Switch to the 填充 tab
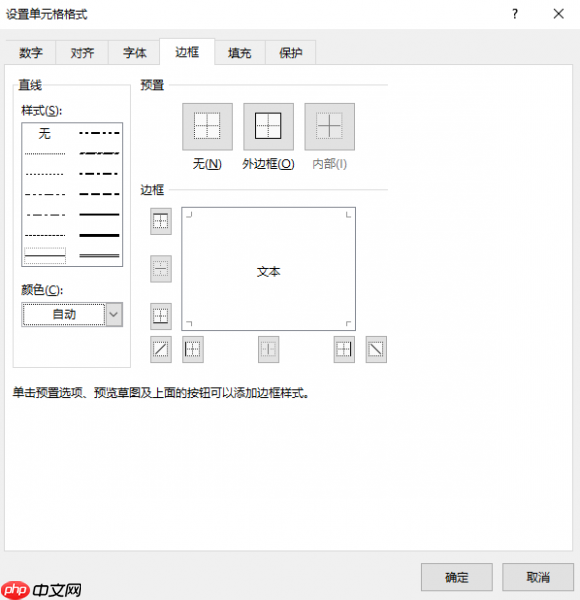This screenshot has width=580, height=600. click(239, 52)
